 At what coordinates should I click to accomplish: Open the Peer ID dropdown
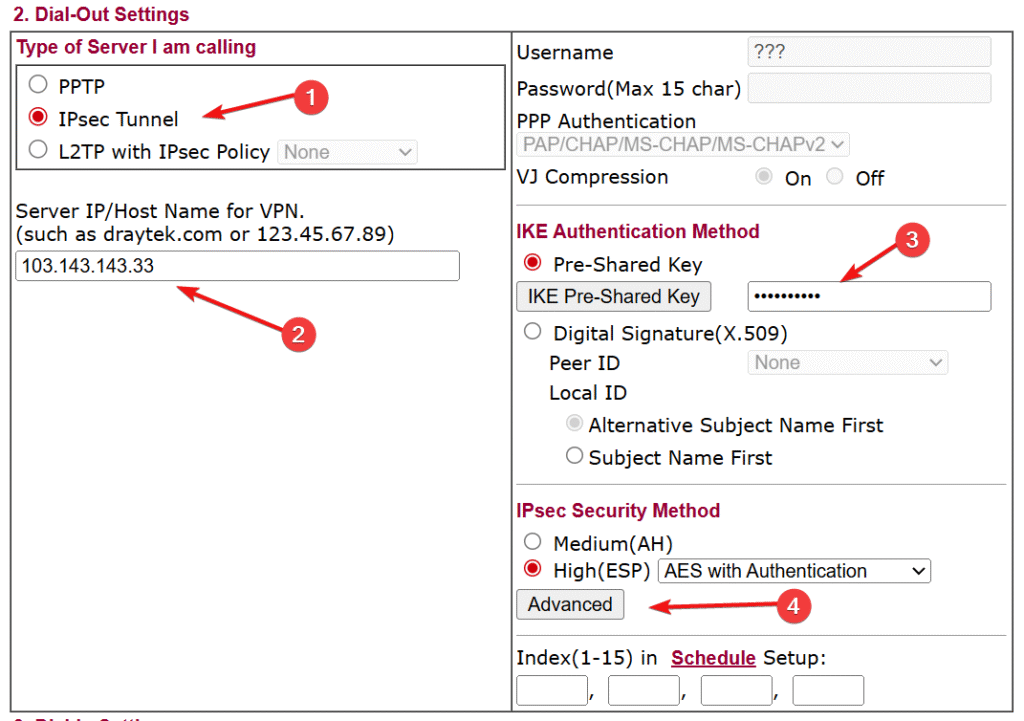tap(847, 363)
